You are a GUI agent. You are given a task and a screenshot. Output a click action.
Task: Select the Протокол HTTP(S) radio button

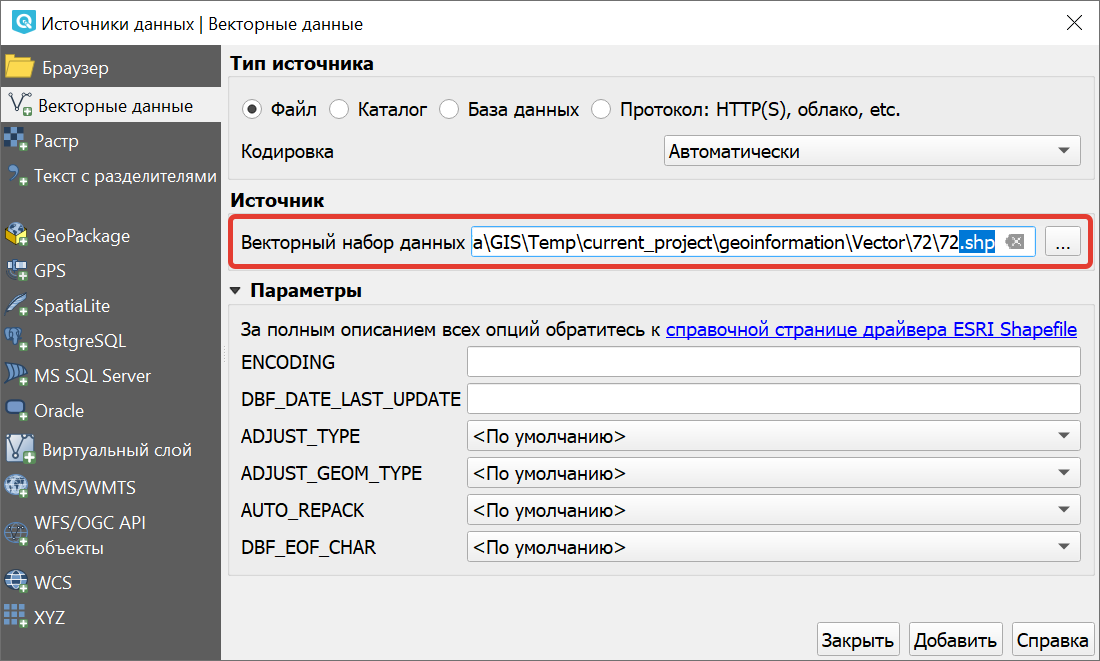click(x=601, y=109)
